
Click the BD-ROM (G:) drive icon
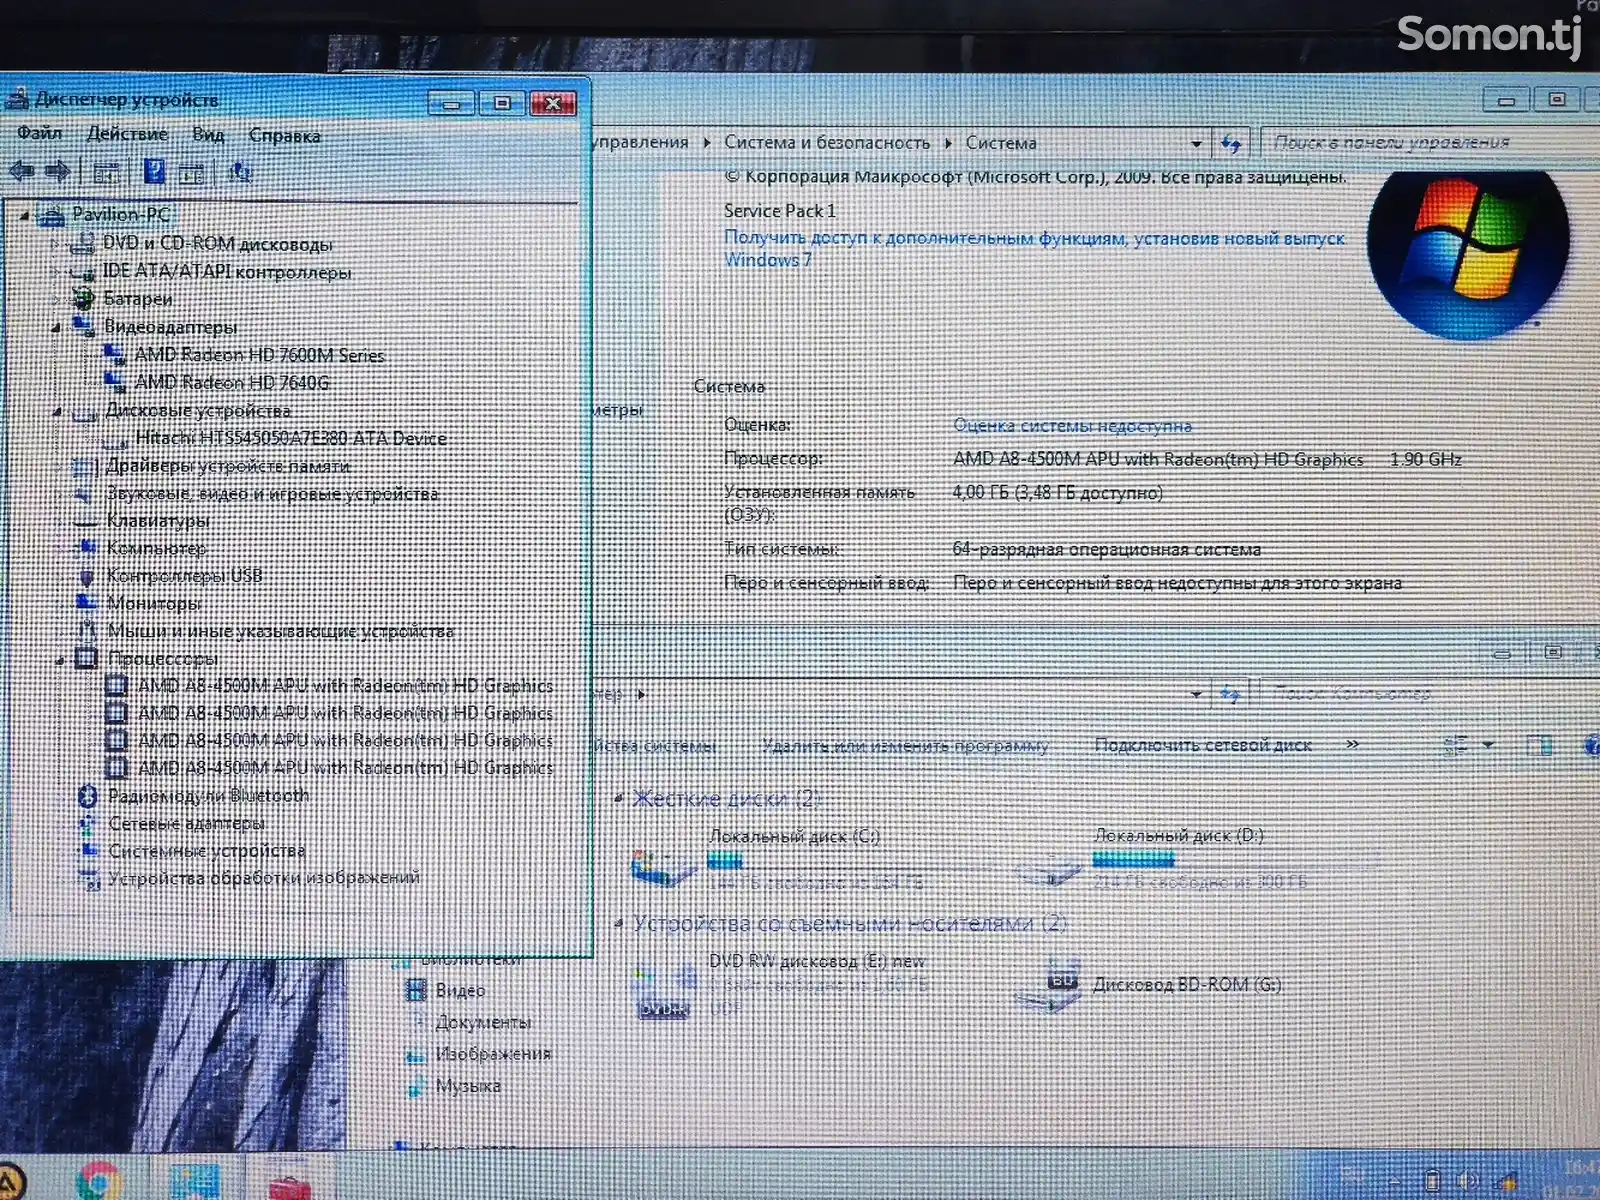[1047, 985]
